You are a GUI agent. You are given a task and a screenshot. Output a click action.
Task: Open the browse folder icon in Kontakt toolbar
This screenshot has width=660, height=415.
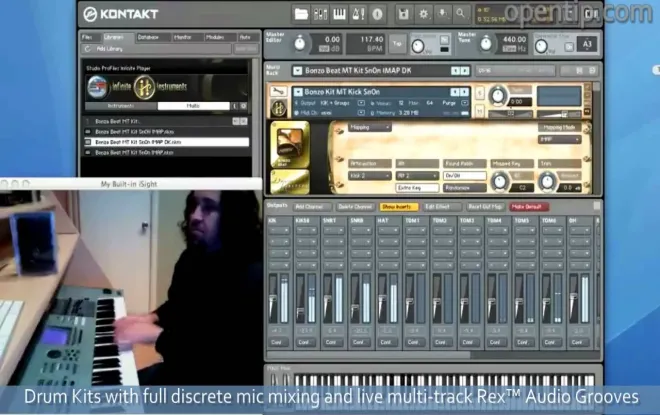click(x=301, y=14)
